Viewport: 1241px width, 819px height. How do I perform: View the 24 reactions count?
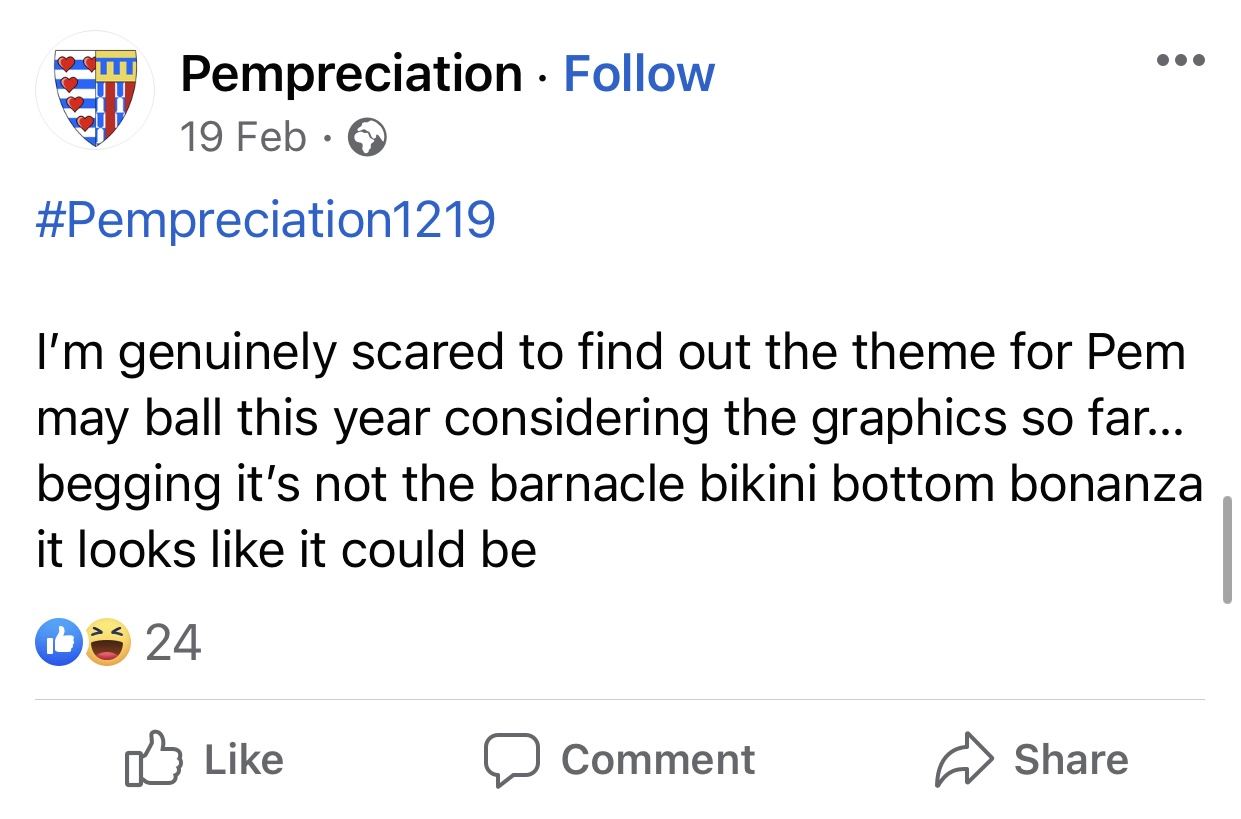(x=173, y=643)
